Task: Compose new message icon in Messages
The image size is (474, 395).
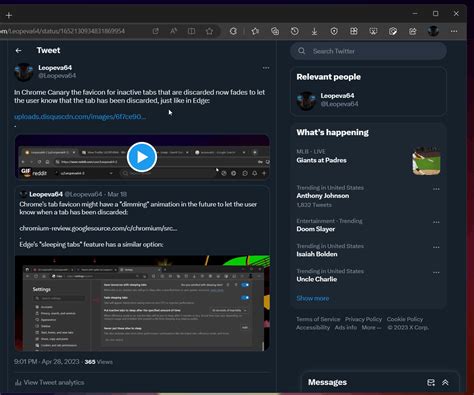Action: point(431,382)
